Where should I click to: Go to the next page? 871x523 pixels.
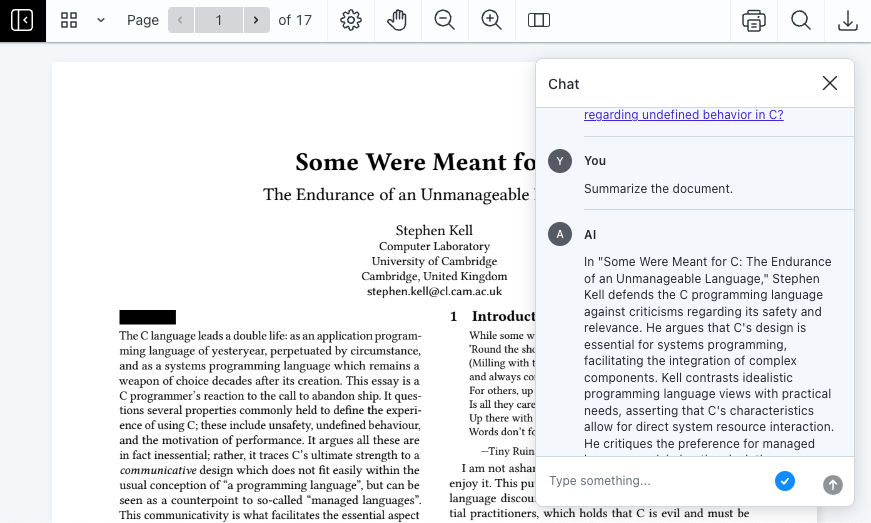257,20
